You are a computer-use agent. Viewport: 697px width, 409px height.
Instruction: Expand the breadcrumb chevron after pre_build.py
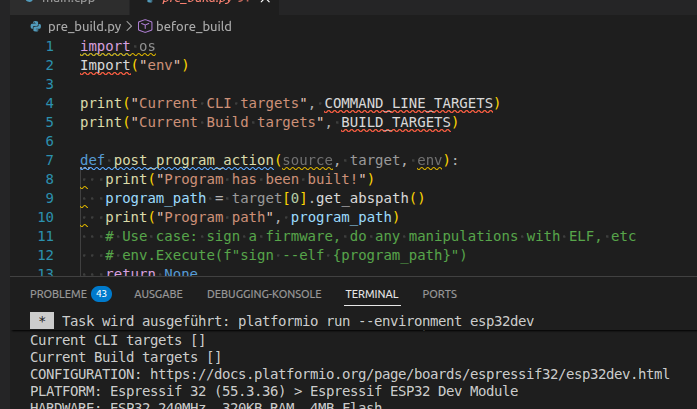(129, 27)
